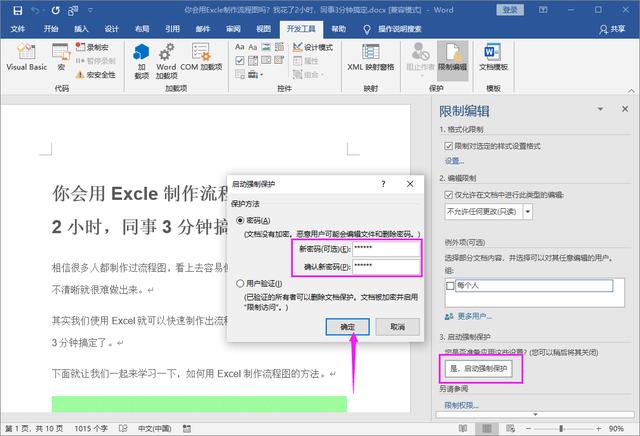Screen dimensions: 640x436
Task: Click the zoom in plus button
Action: [x=598, y=429]
